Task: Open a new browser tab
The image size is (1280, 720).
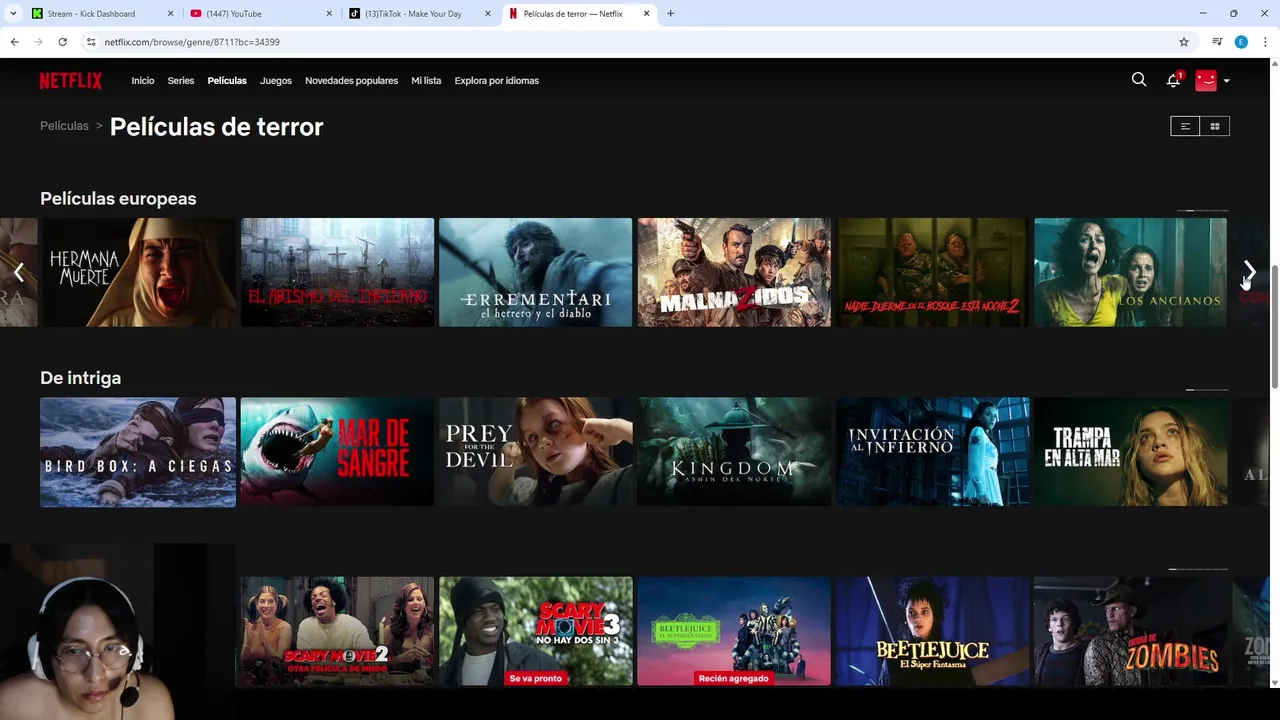Action: (670, 14)
